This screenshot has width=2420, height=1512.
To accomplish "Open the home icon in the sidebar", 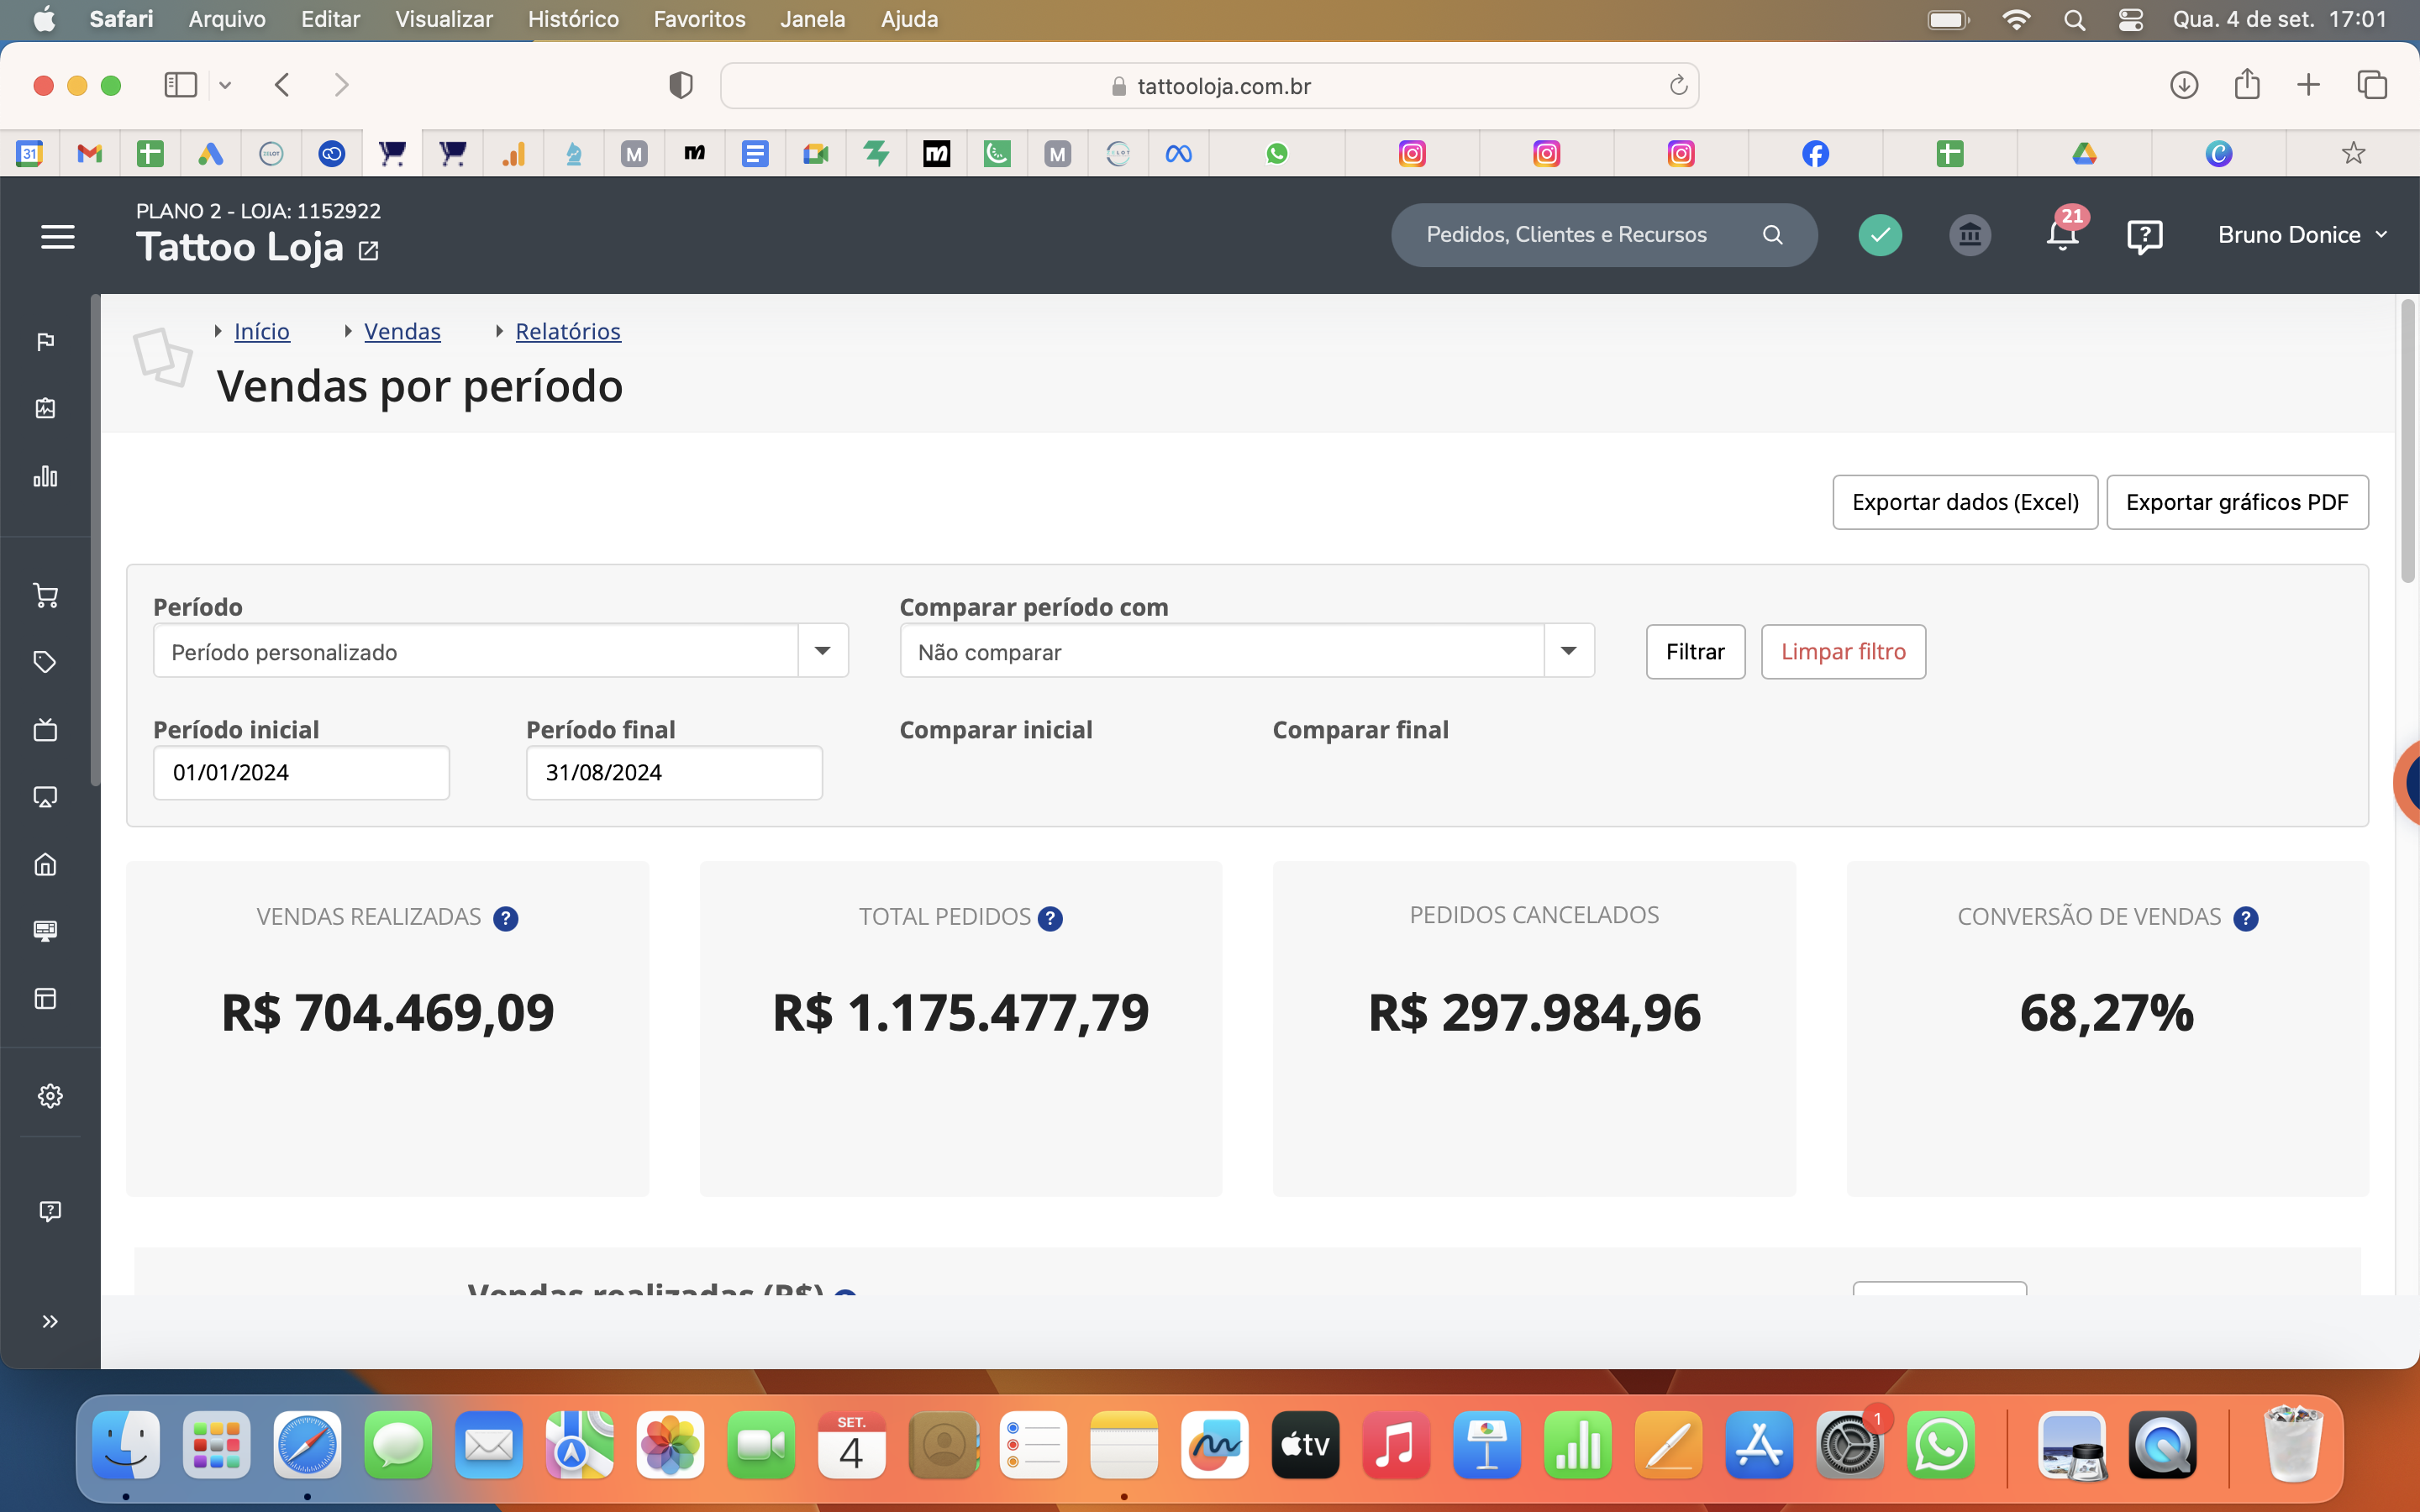I will (x=45, y=864).
